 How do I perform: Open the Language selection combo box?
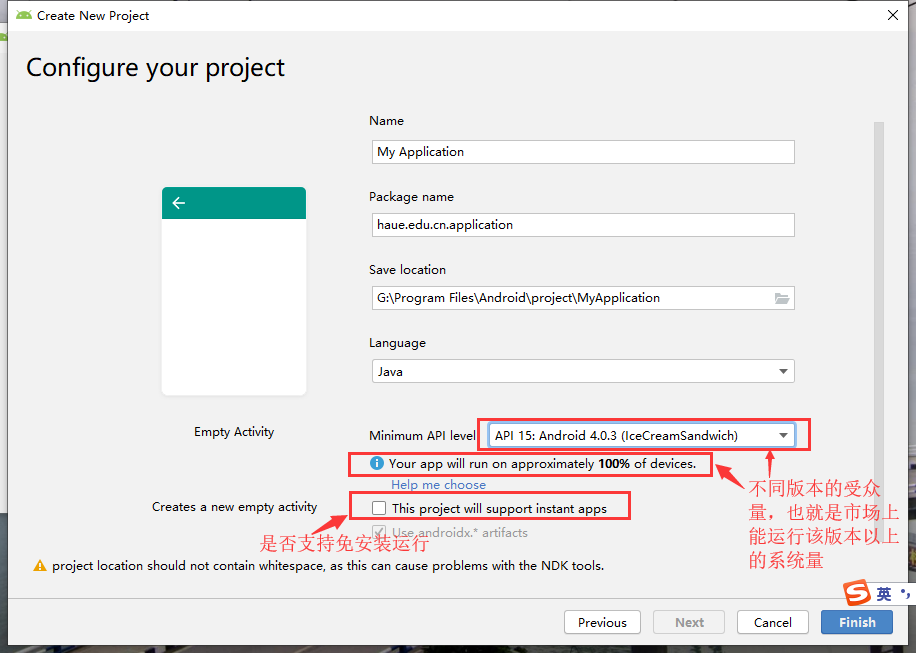(x=583, y=370)
